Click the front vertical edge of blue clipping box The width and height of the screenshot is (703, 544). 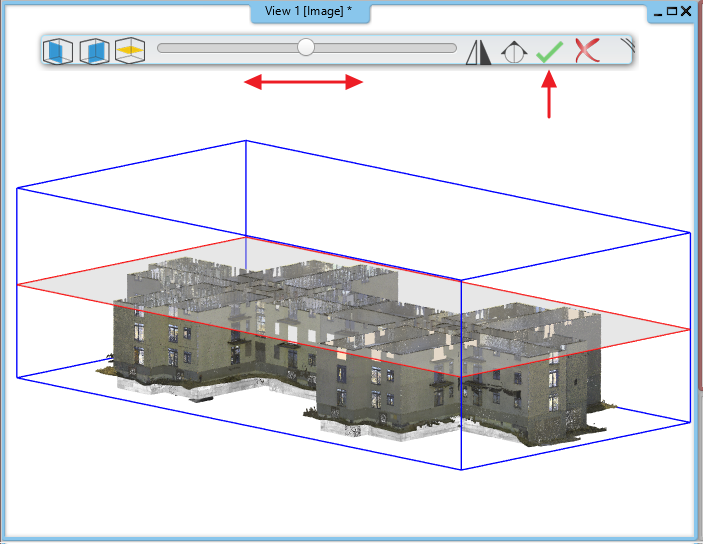click(x=461, y=375)
